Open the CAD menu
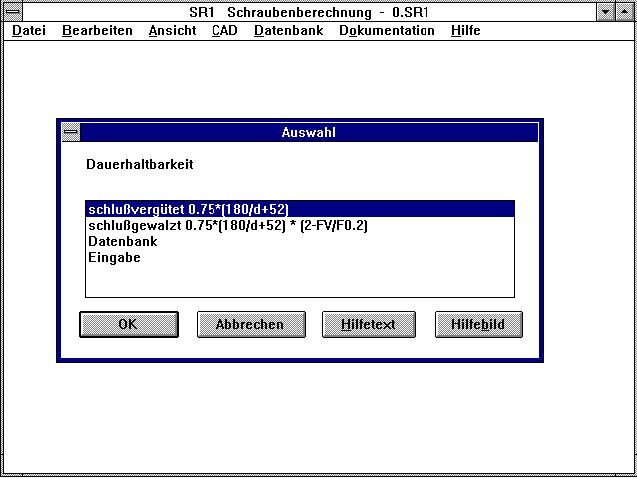The height and width of the screenshot is (478, 637). [x=225, y=30]
